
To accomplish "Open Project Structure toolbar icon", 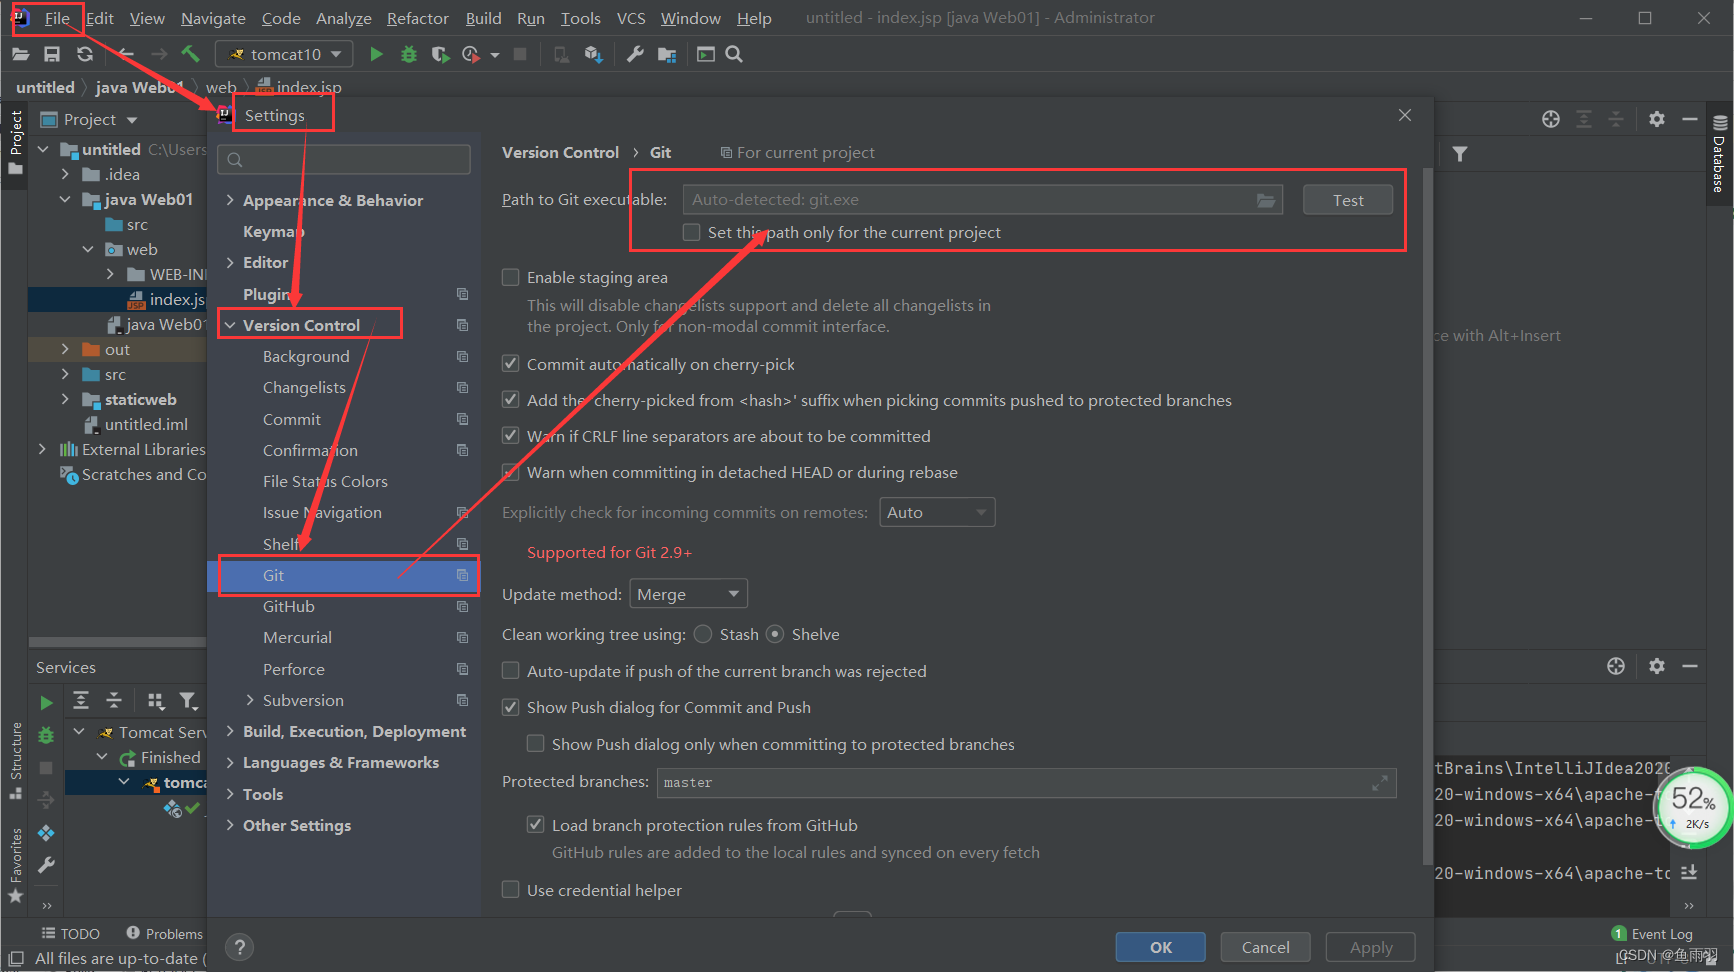I will click(667, 54).
